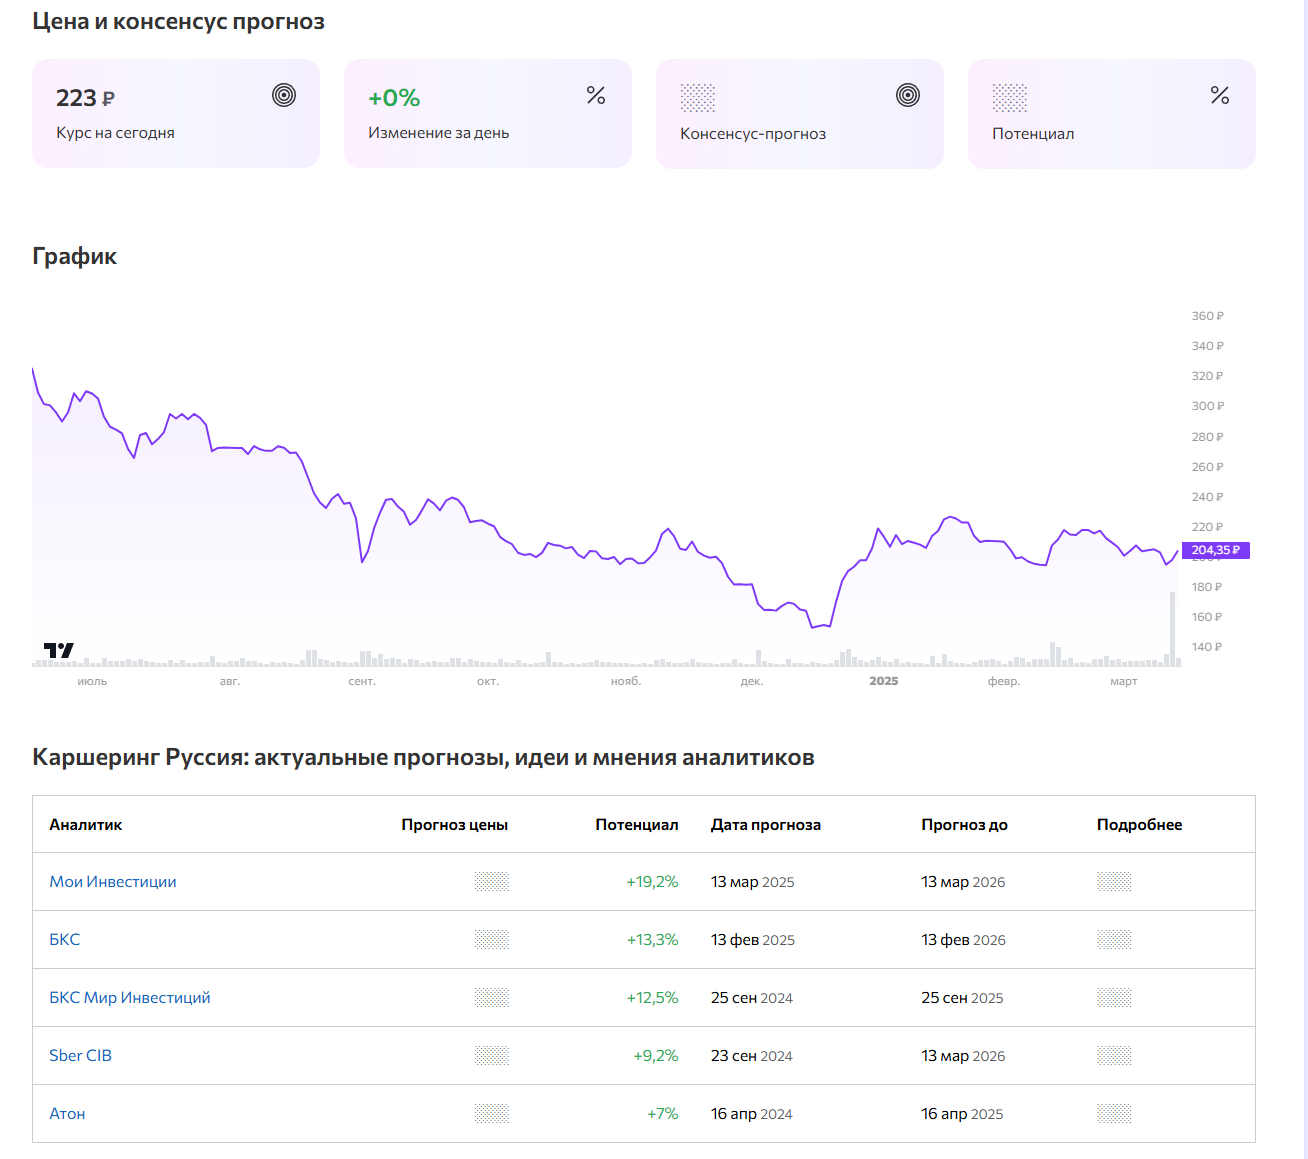
Task: Open the Мои Инвестиции analyst link
Action: click(113, 882)
